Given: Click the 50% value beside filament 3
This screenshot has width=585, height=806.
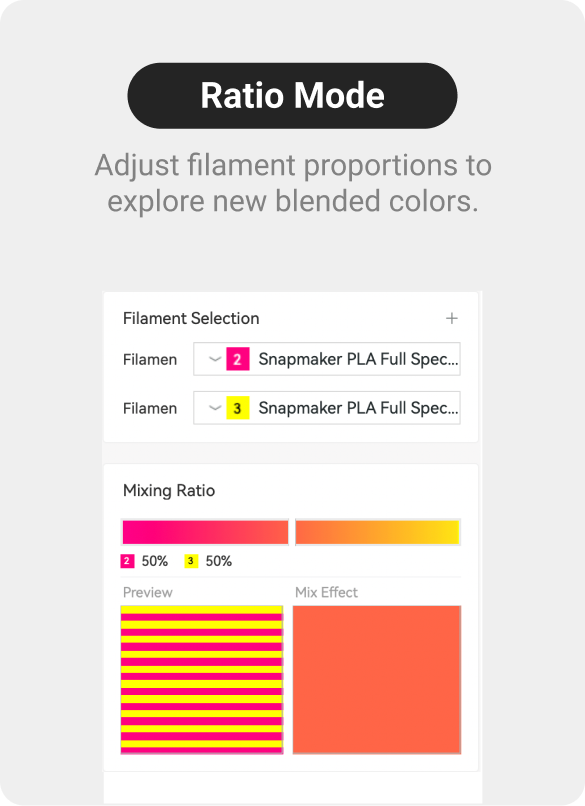Looking at the screenshot, I should click(x=218, y=561).
